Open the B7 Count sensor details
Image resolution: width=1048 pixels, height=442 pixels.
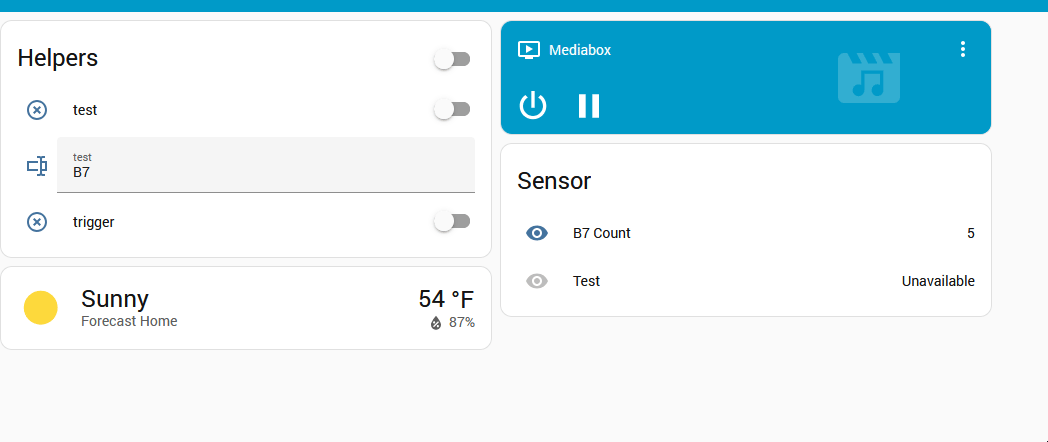[602, 233]
